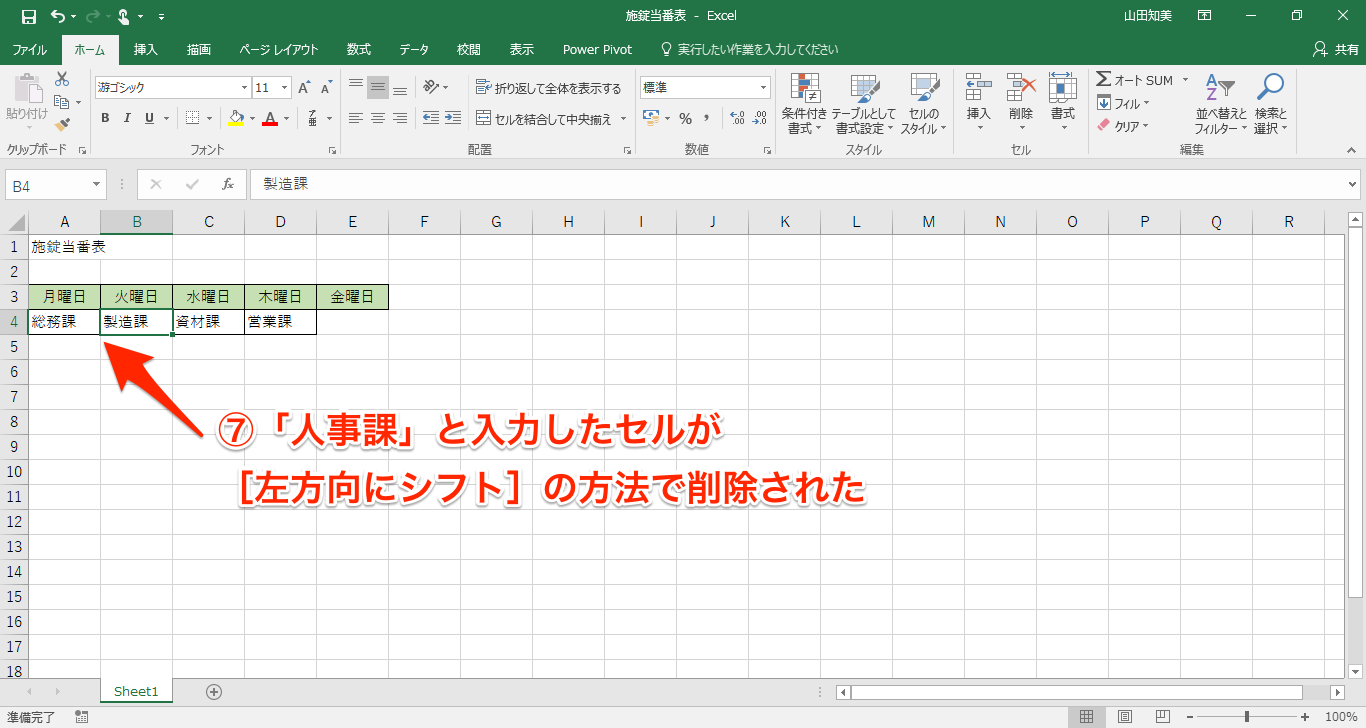The width and height of the screenshot is (1366, 728).
Task: Increase font size with large A icon
Action: (305, 88)
